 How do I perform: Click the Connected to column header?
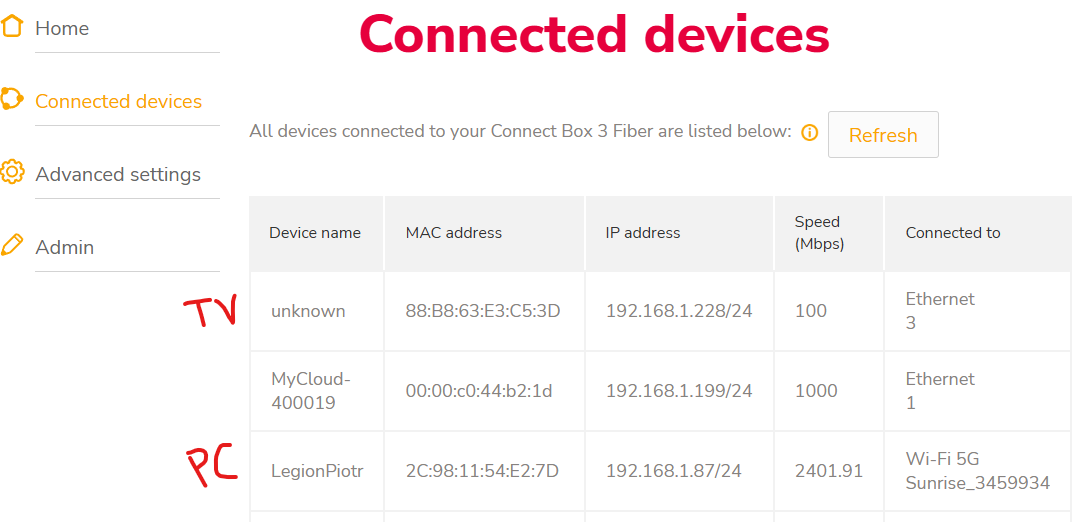953,232
